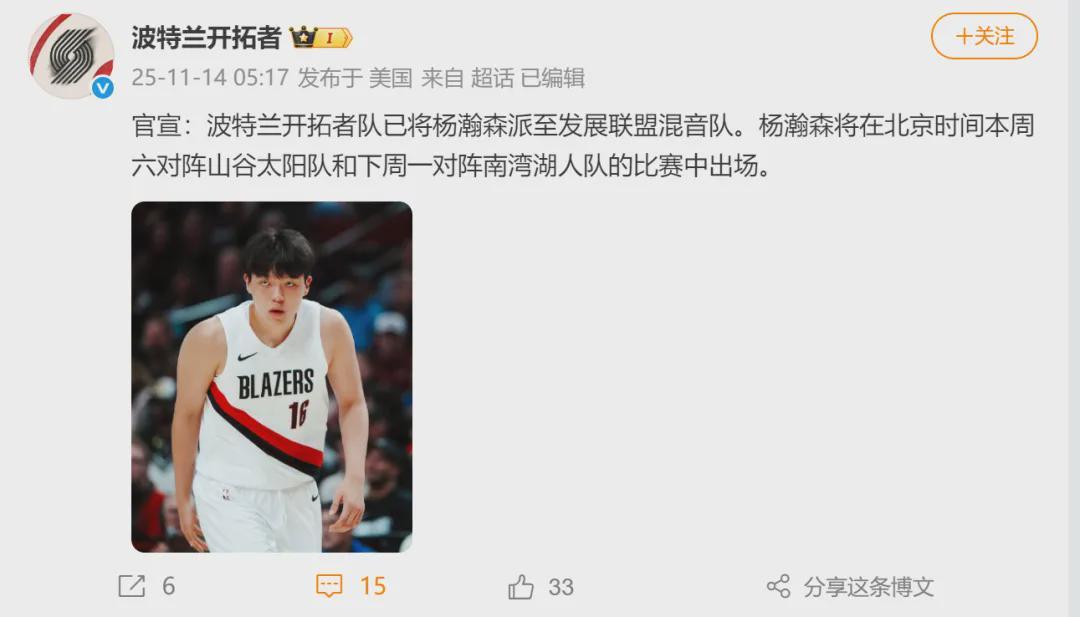Open comments via speech bubble icon
1080x617 pixels.
(x=329, y=586)
